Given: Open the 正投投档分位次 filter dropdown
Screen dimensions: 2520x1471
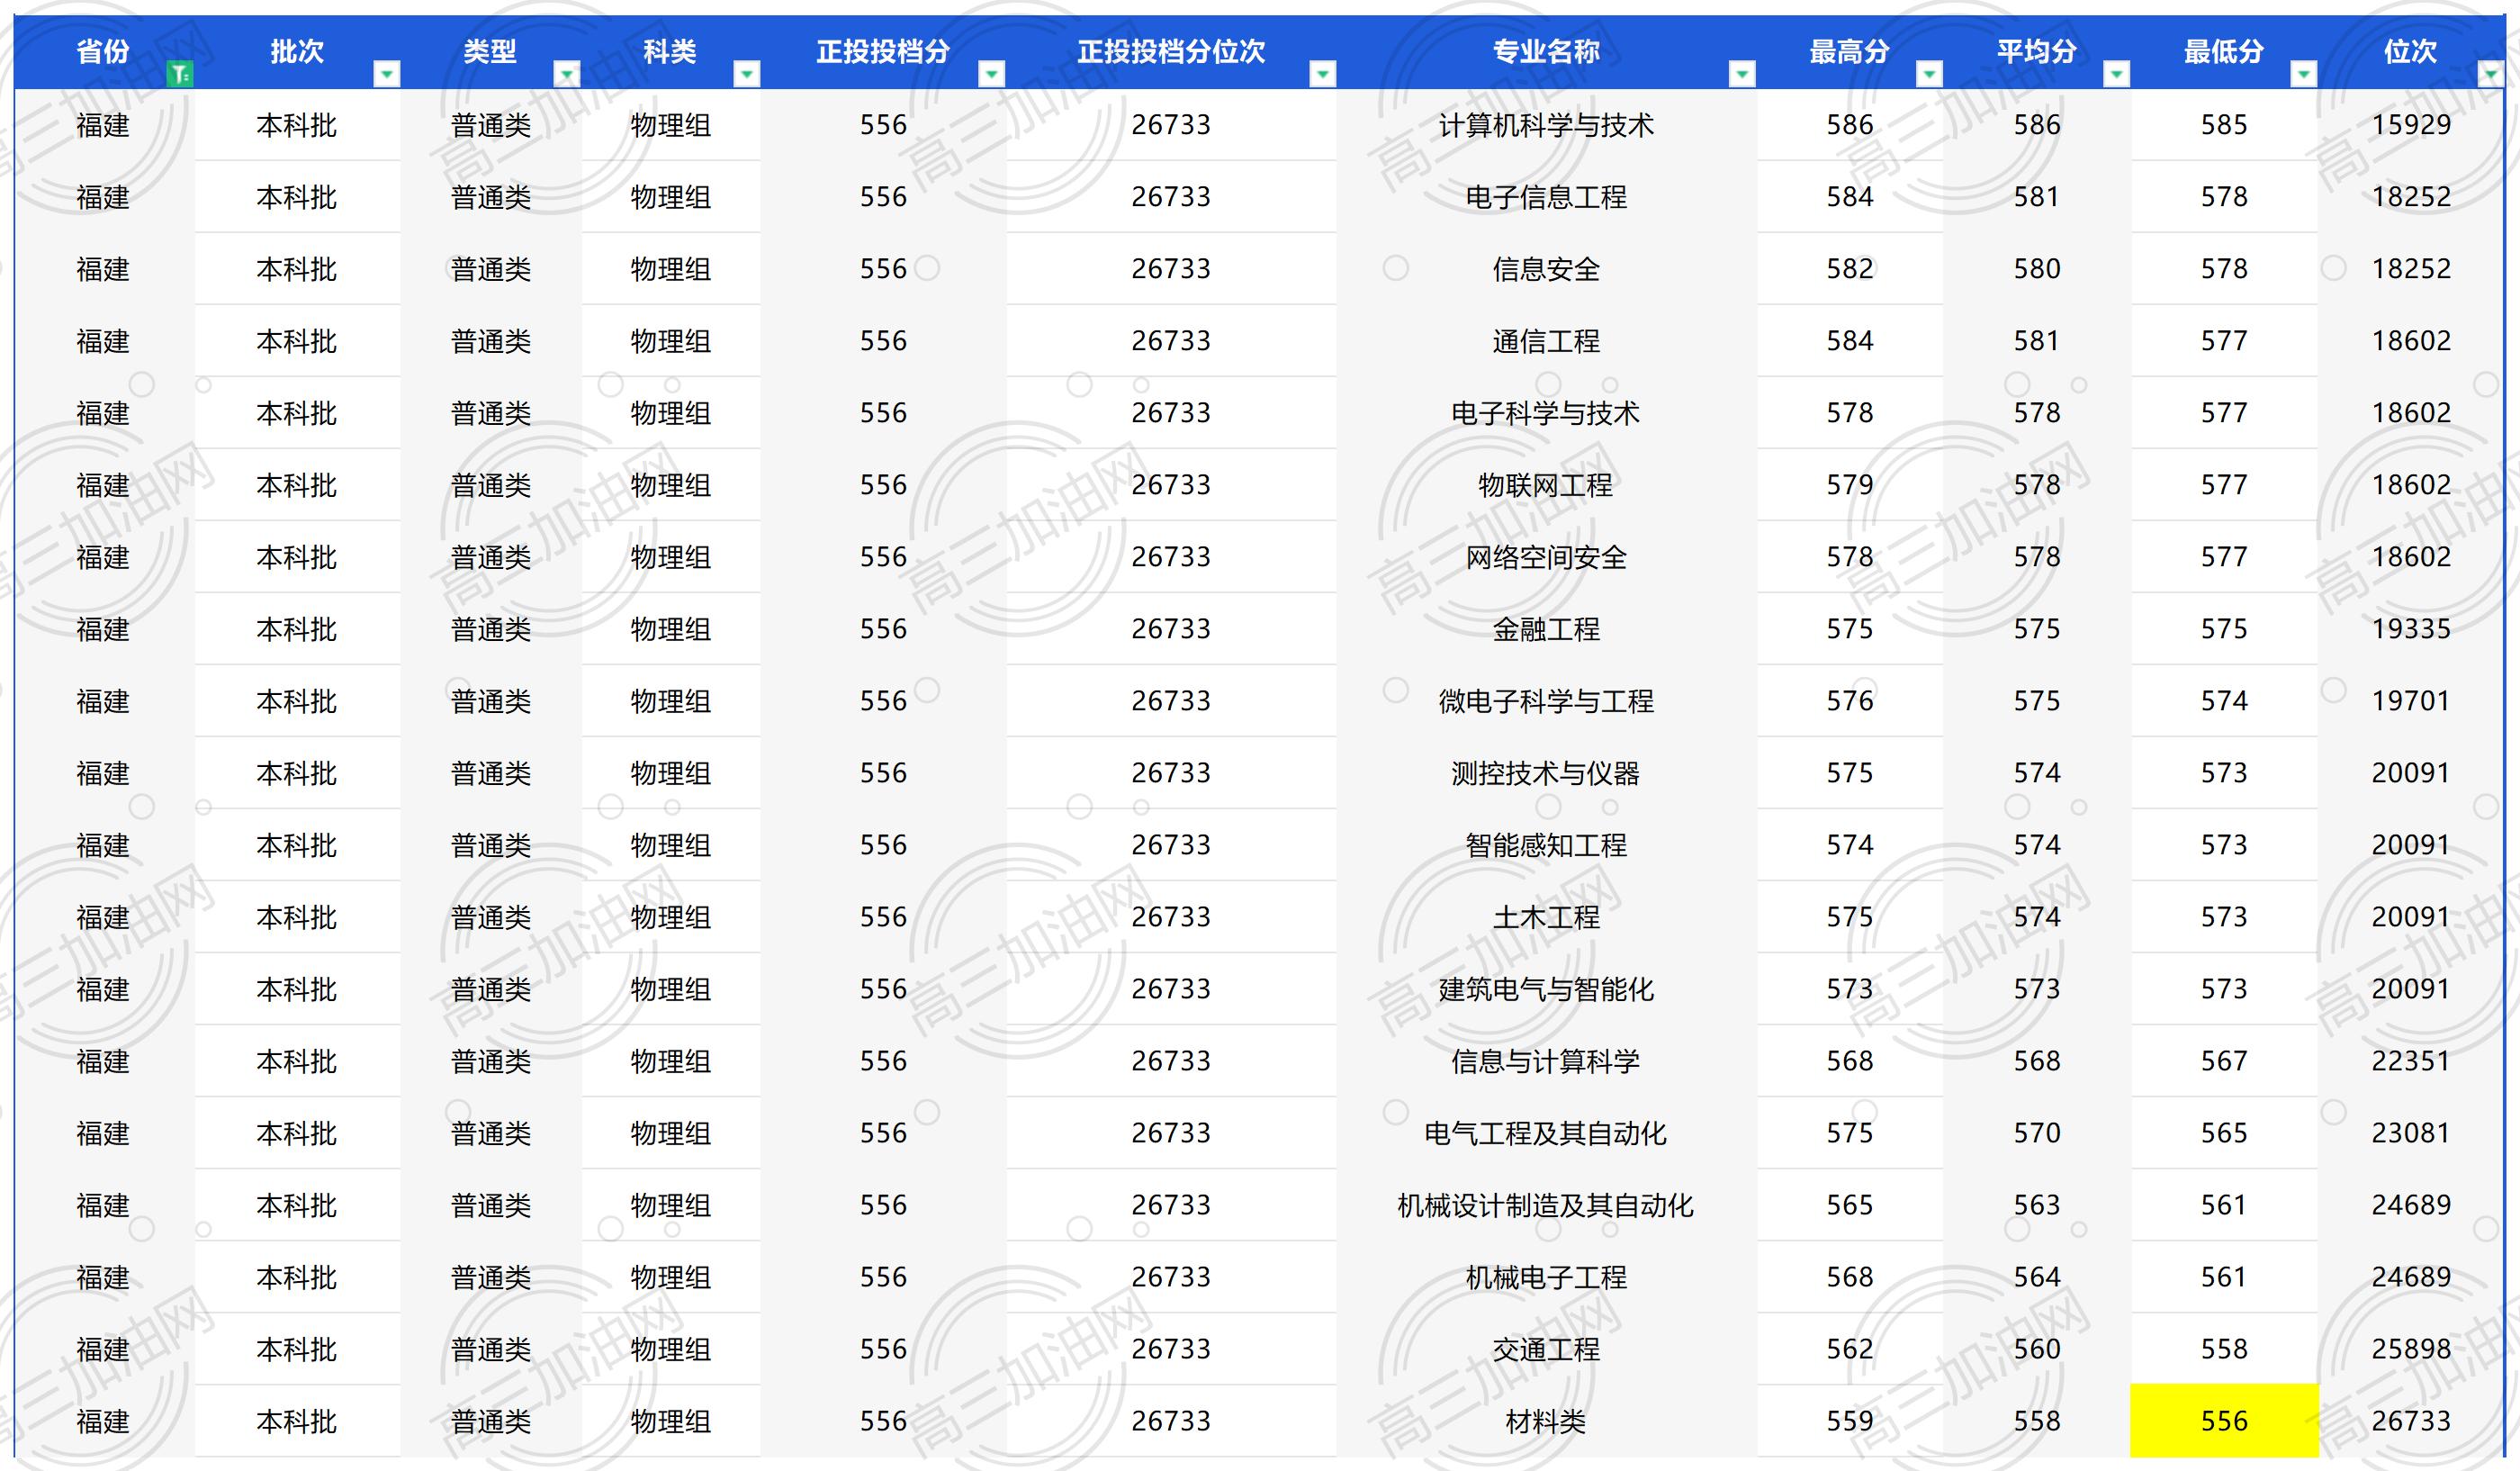Looking at the screenshot, I should [1323, 74].
